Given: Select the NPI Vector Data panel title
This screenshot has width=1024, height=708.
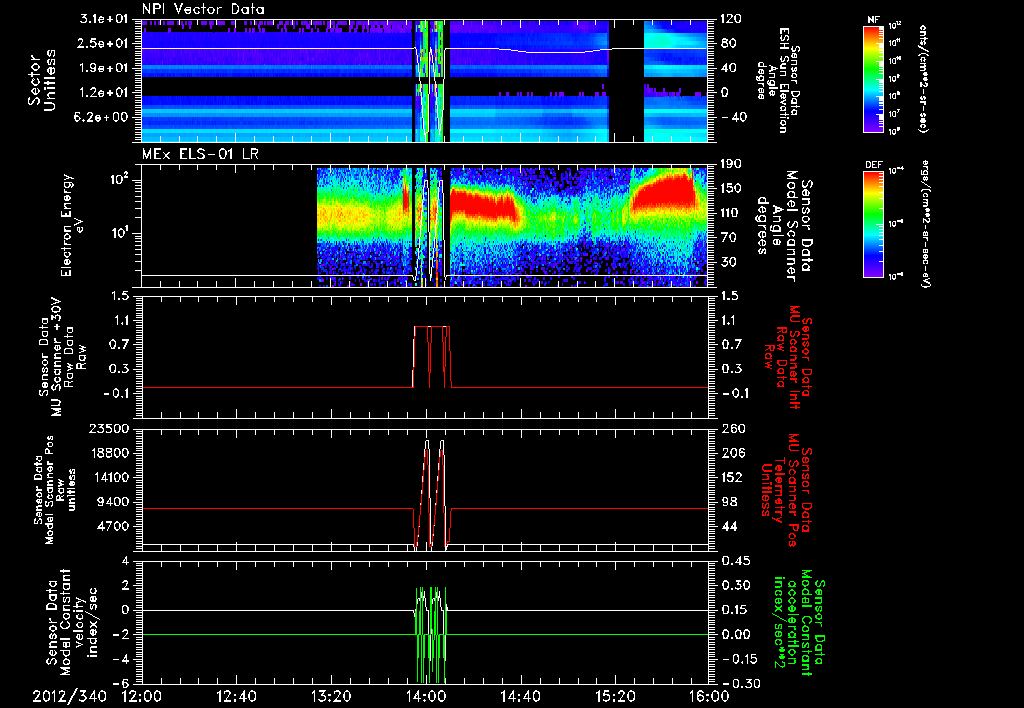Looking at the screenshot, I should tap(204, 9).
